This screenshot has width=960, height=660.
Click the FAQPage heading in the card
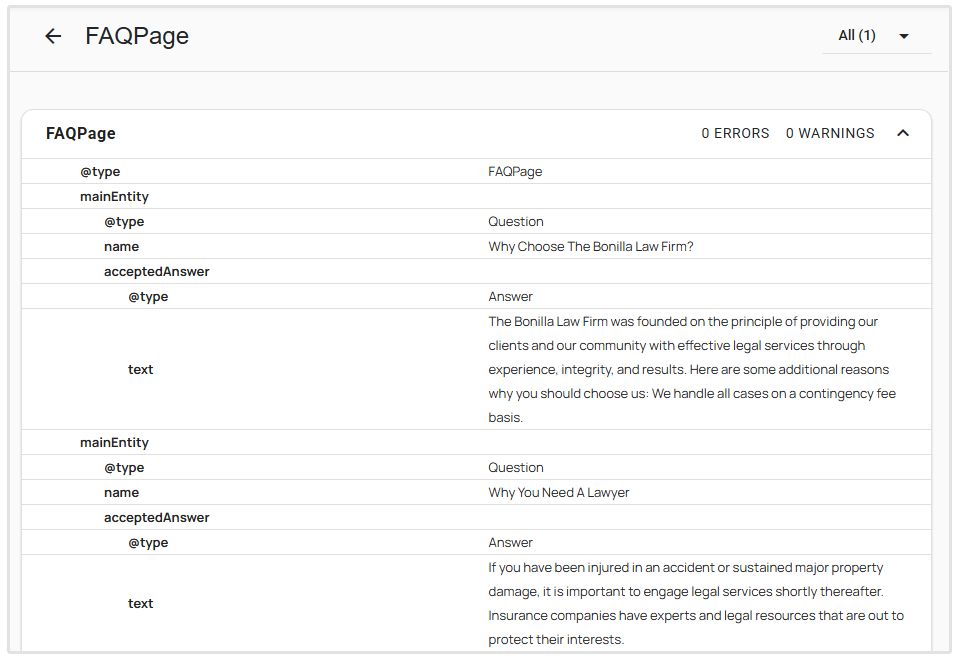click(79, 132)
